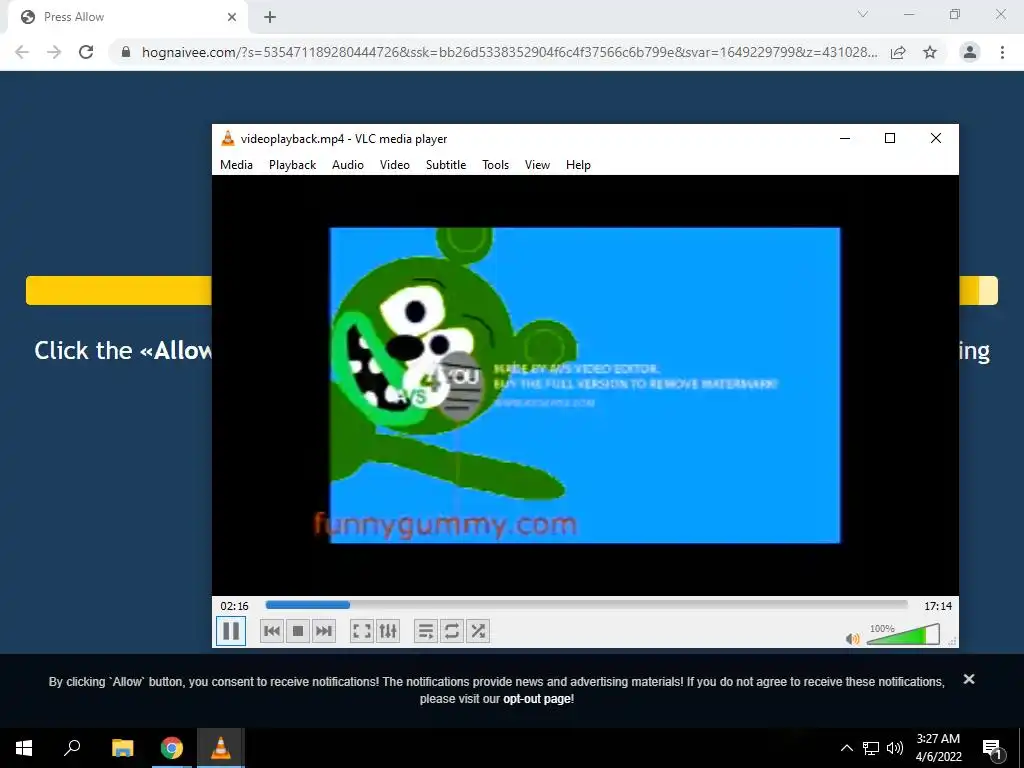
Task: Show extended settings in VLC
Action: (x=388, y=631)
